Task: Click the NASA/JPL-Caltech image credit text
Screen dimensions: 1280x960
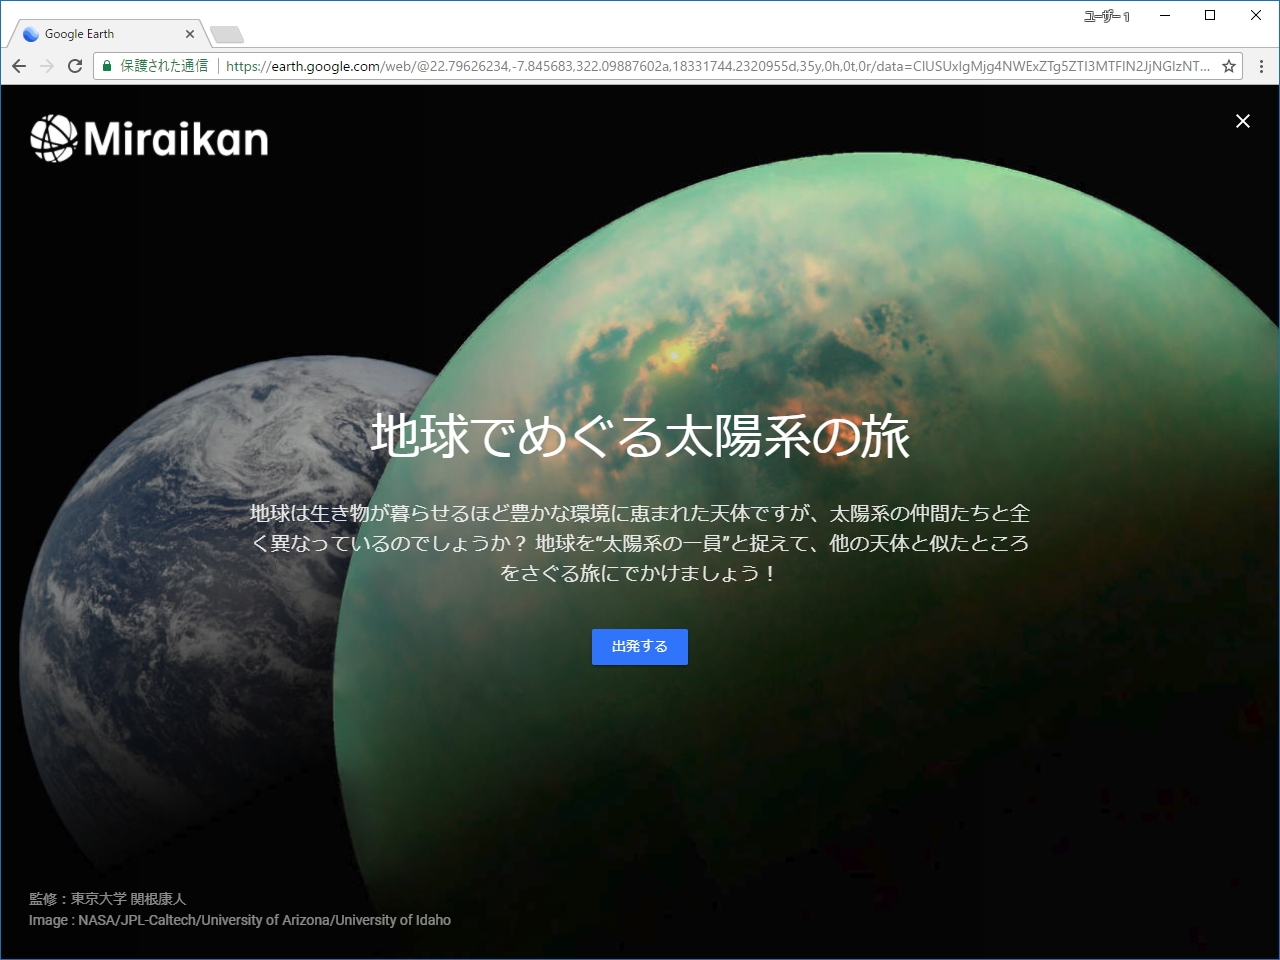Action: point(240,919)
